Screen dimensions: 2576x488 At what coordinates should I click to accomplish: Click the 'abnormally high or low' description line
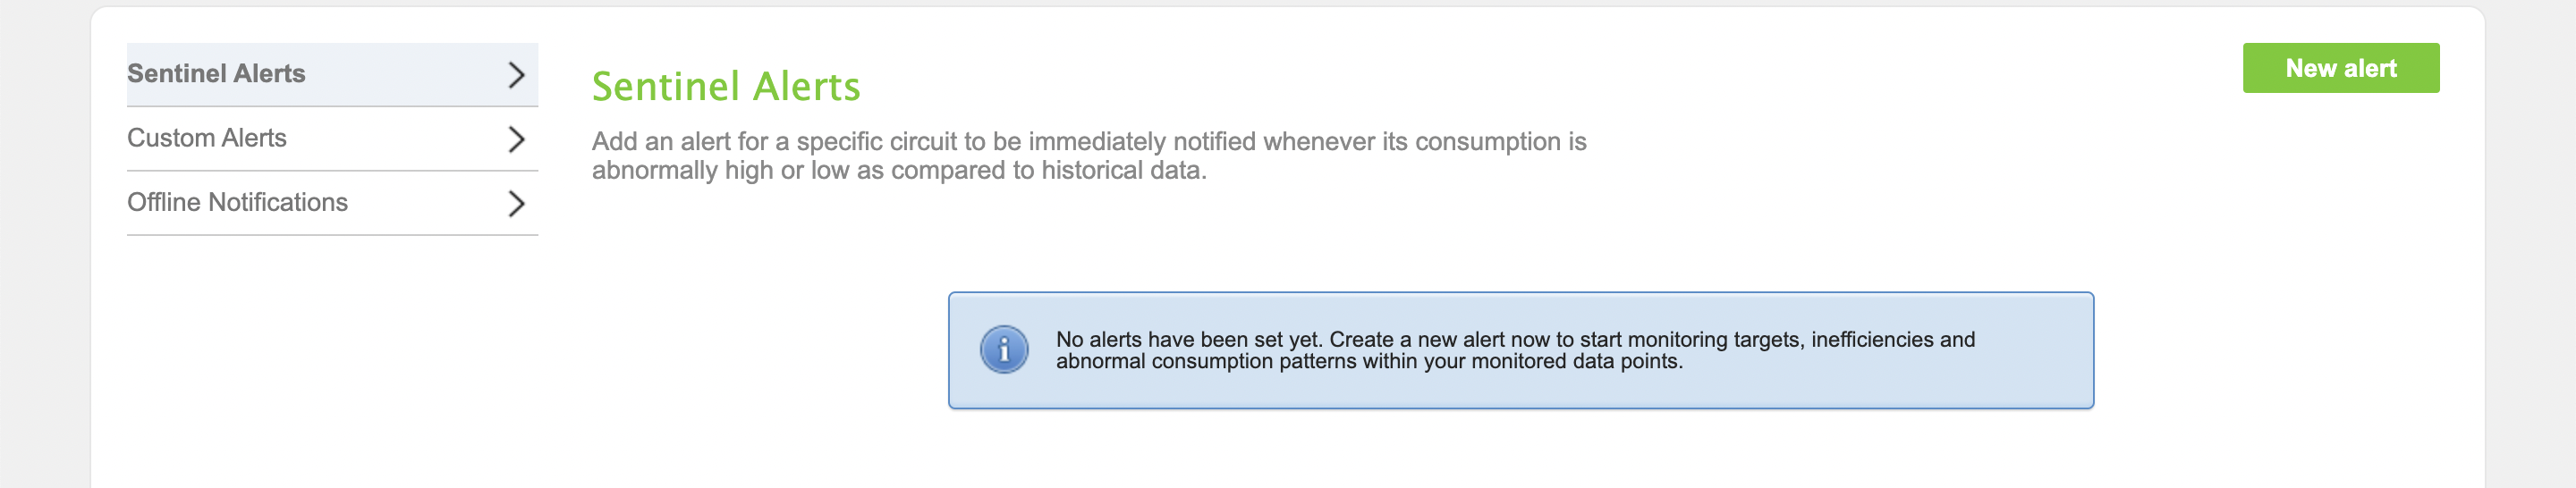click(899, 171)
